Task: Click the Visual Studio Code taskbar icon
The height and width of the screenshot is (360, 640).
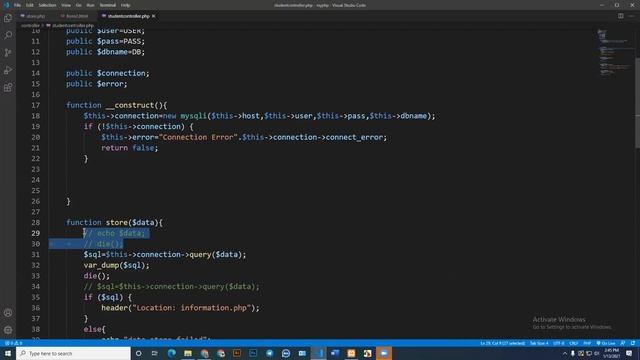Action: click(x=318, y=353)
